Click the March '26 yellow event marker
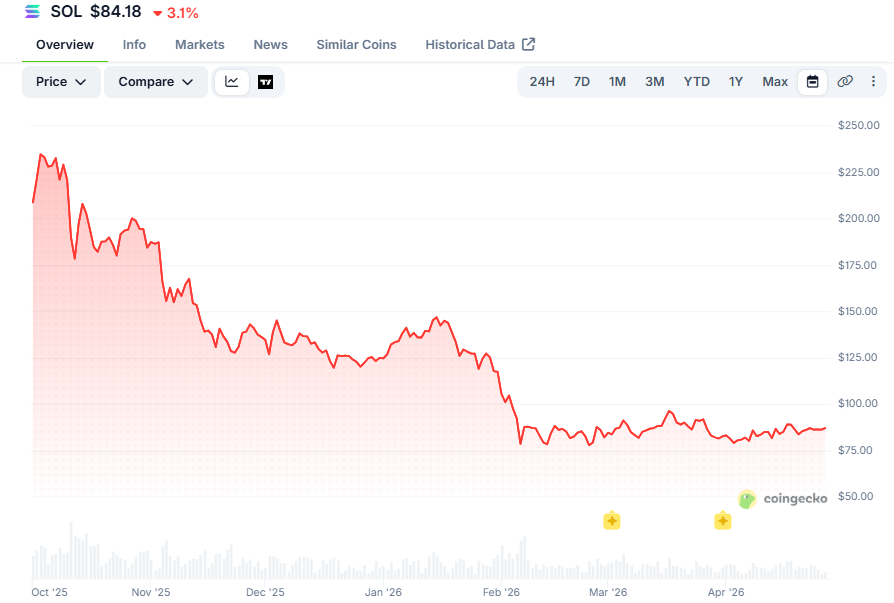The width and height of the screenshot is (894, 603). pyautogui.click(x=611, y=520)
